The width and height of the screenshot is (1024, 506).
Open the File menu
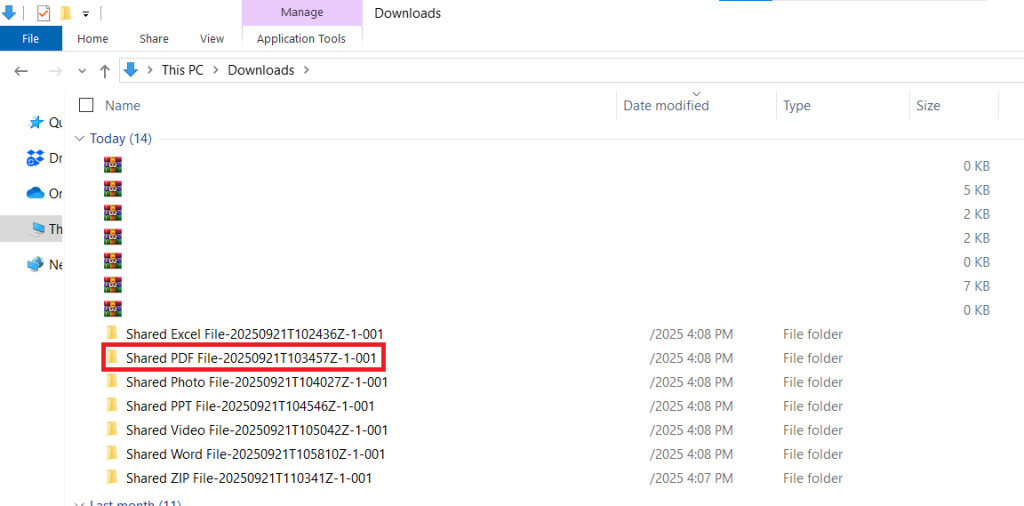click(x=30, y=39)
